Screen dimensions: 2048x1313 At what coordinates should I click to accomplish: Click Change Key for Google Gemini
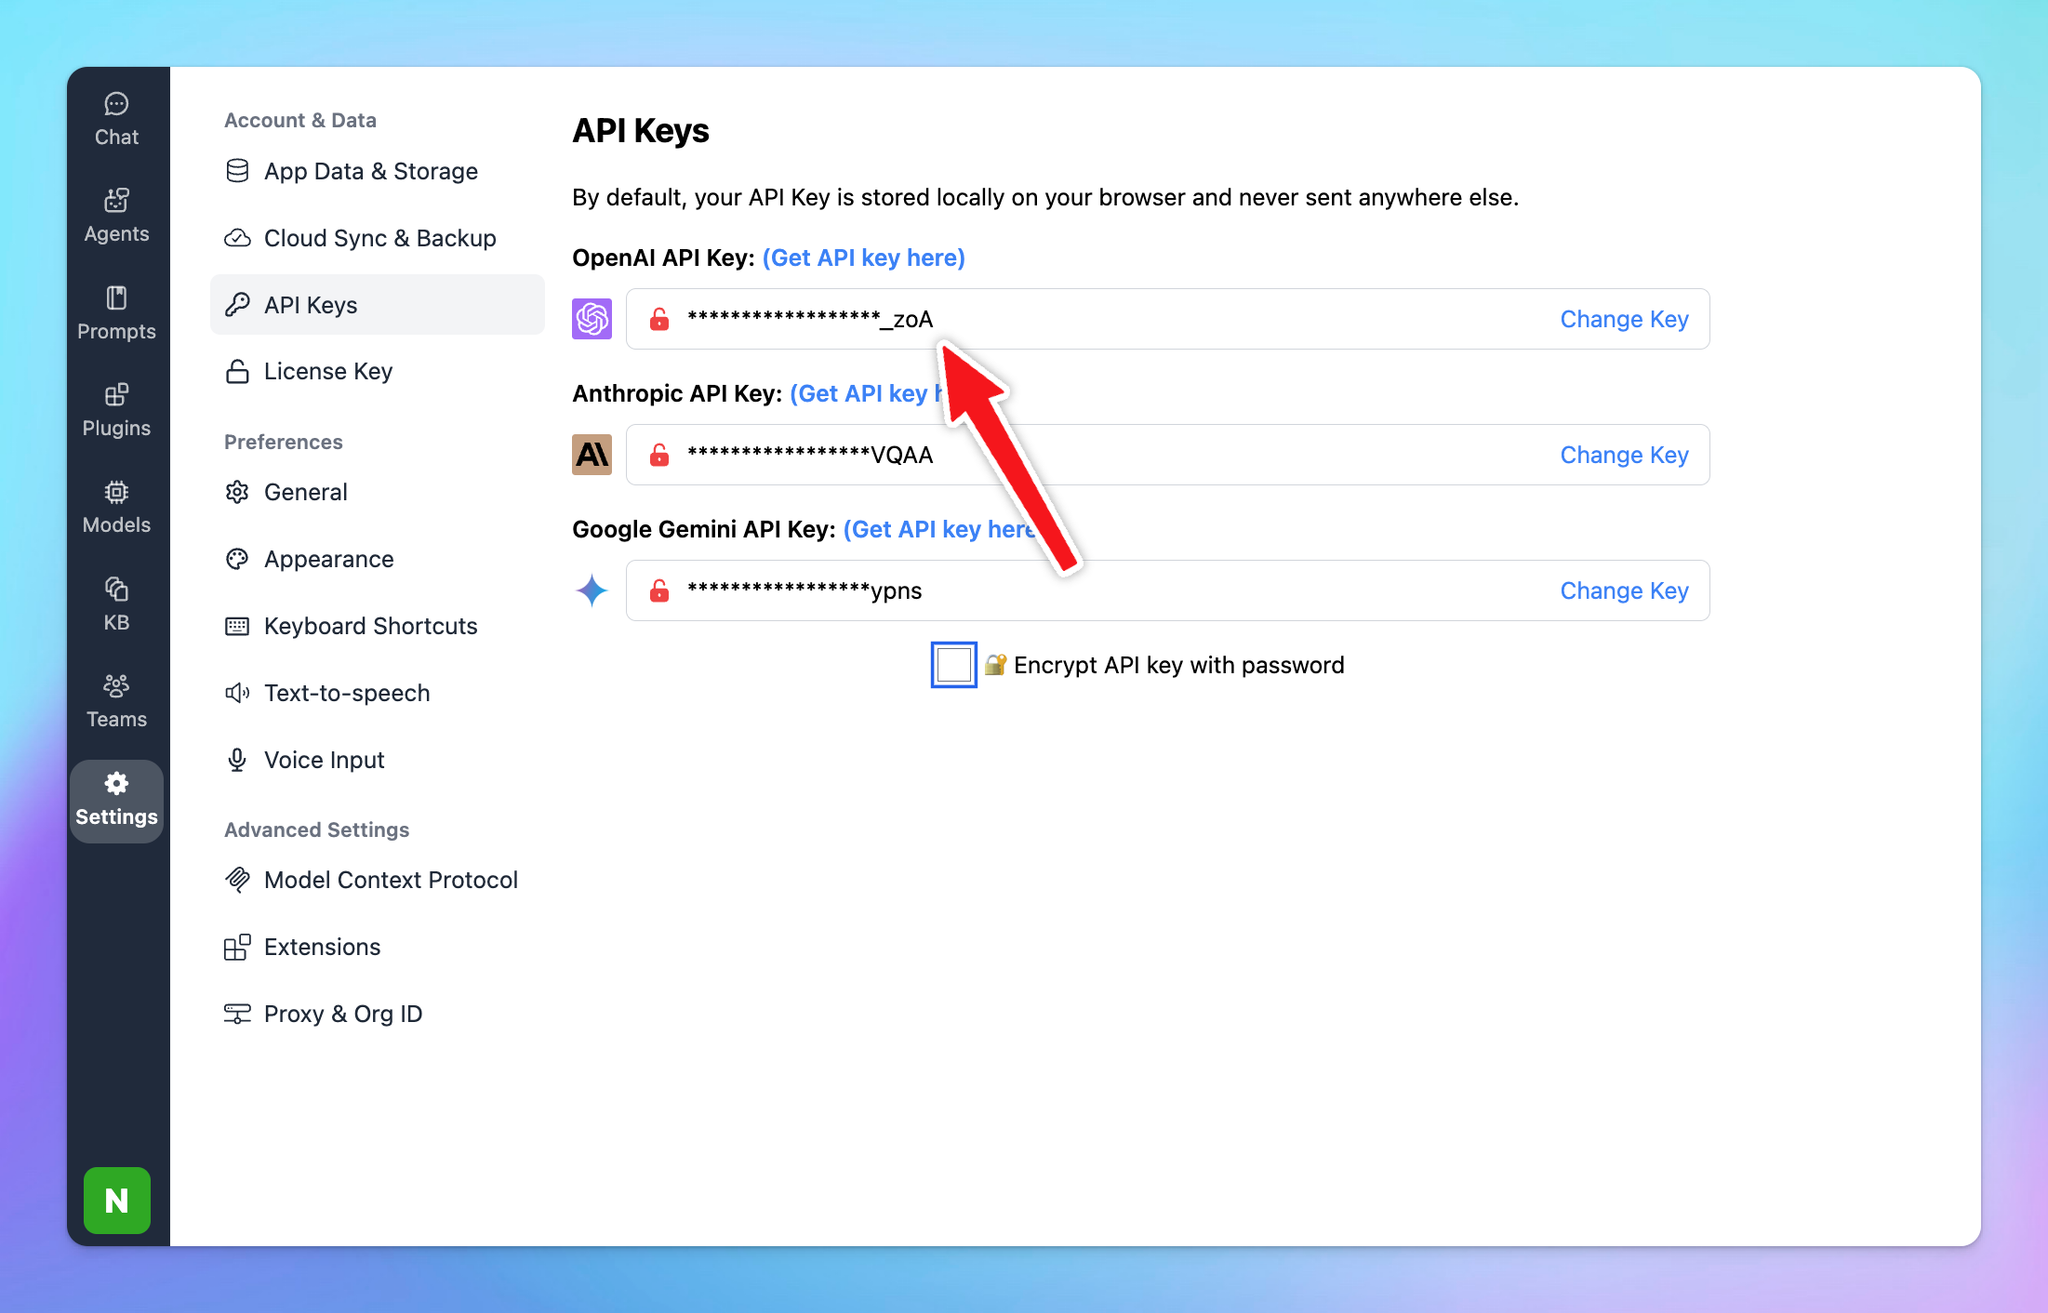pyautogui.click(x=1623, y=591)
